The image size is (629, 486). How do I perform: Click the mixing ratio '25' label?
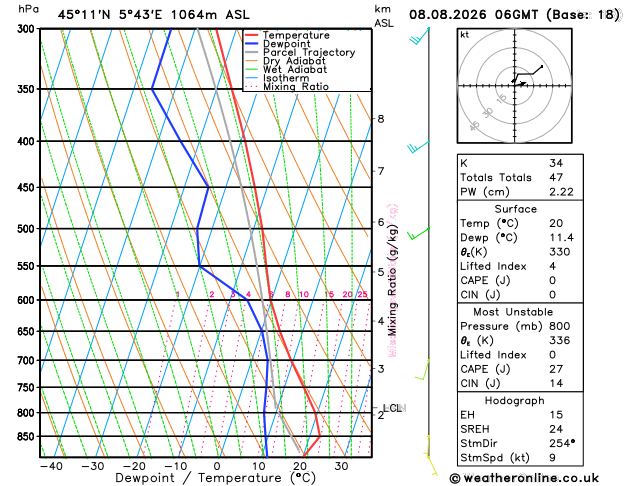[x=362, y=294]
